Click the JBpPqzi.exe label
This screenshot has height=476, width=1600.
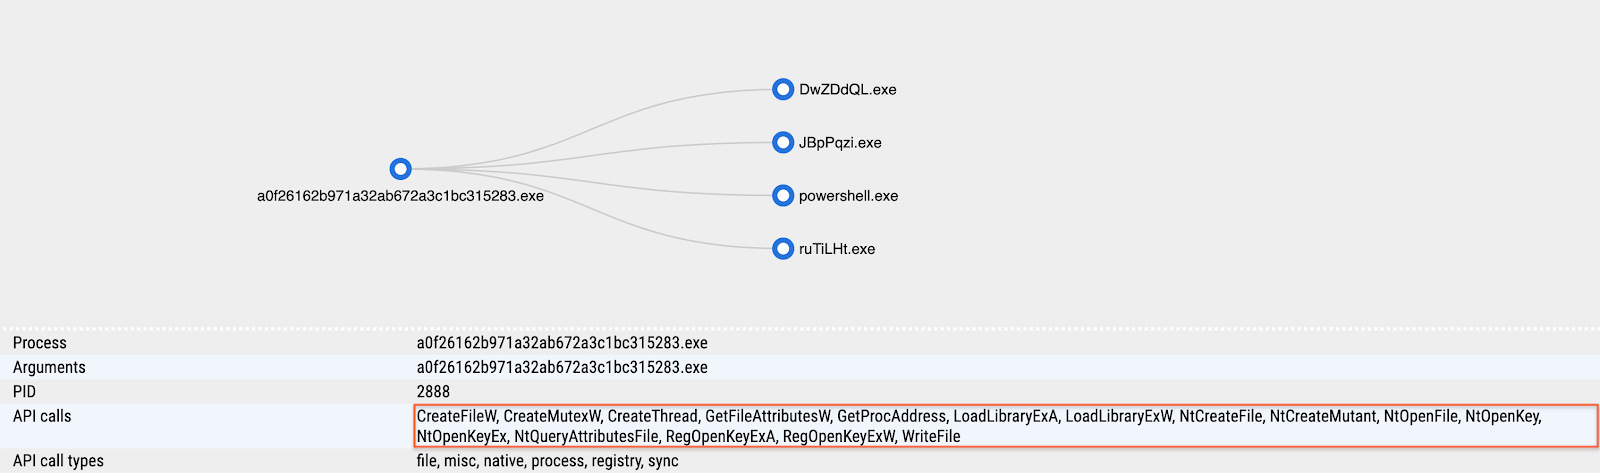840,142
